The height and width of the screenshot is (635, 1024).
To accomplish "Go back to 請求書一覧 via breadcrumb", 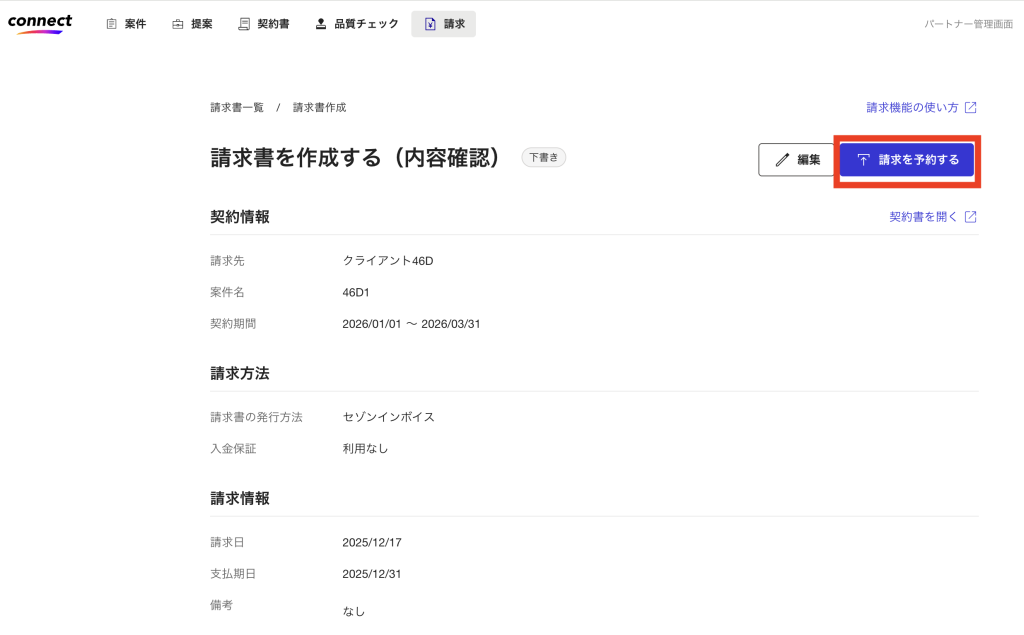I will 237,108.
